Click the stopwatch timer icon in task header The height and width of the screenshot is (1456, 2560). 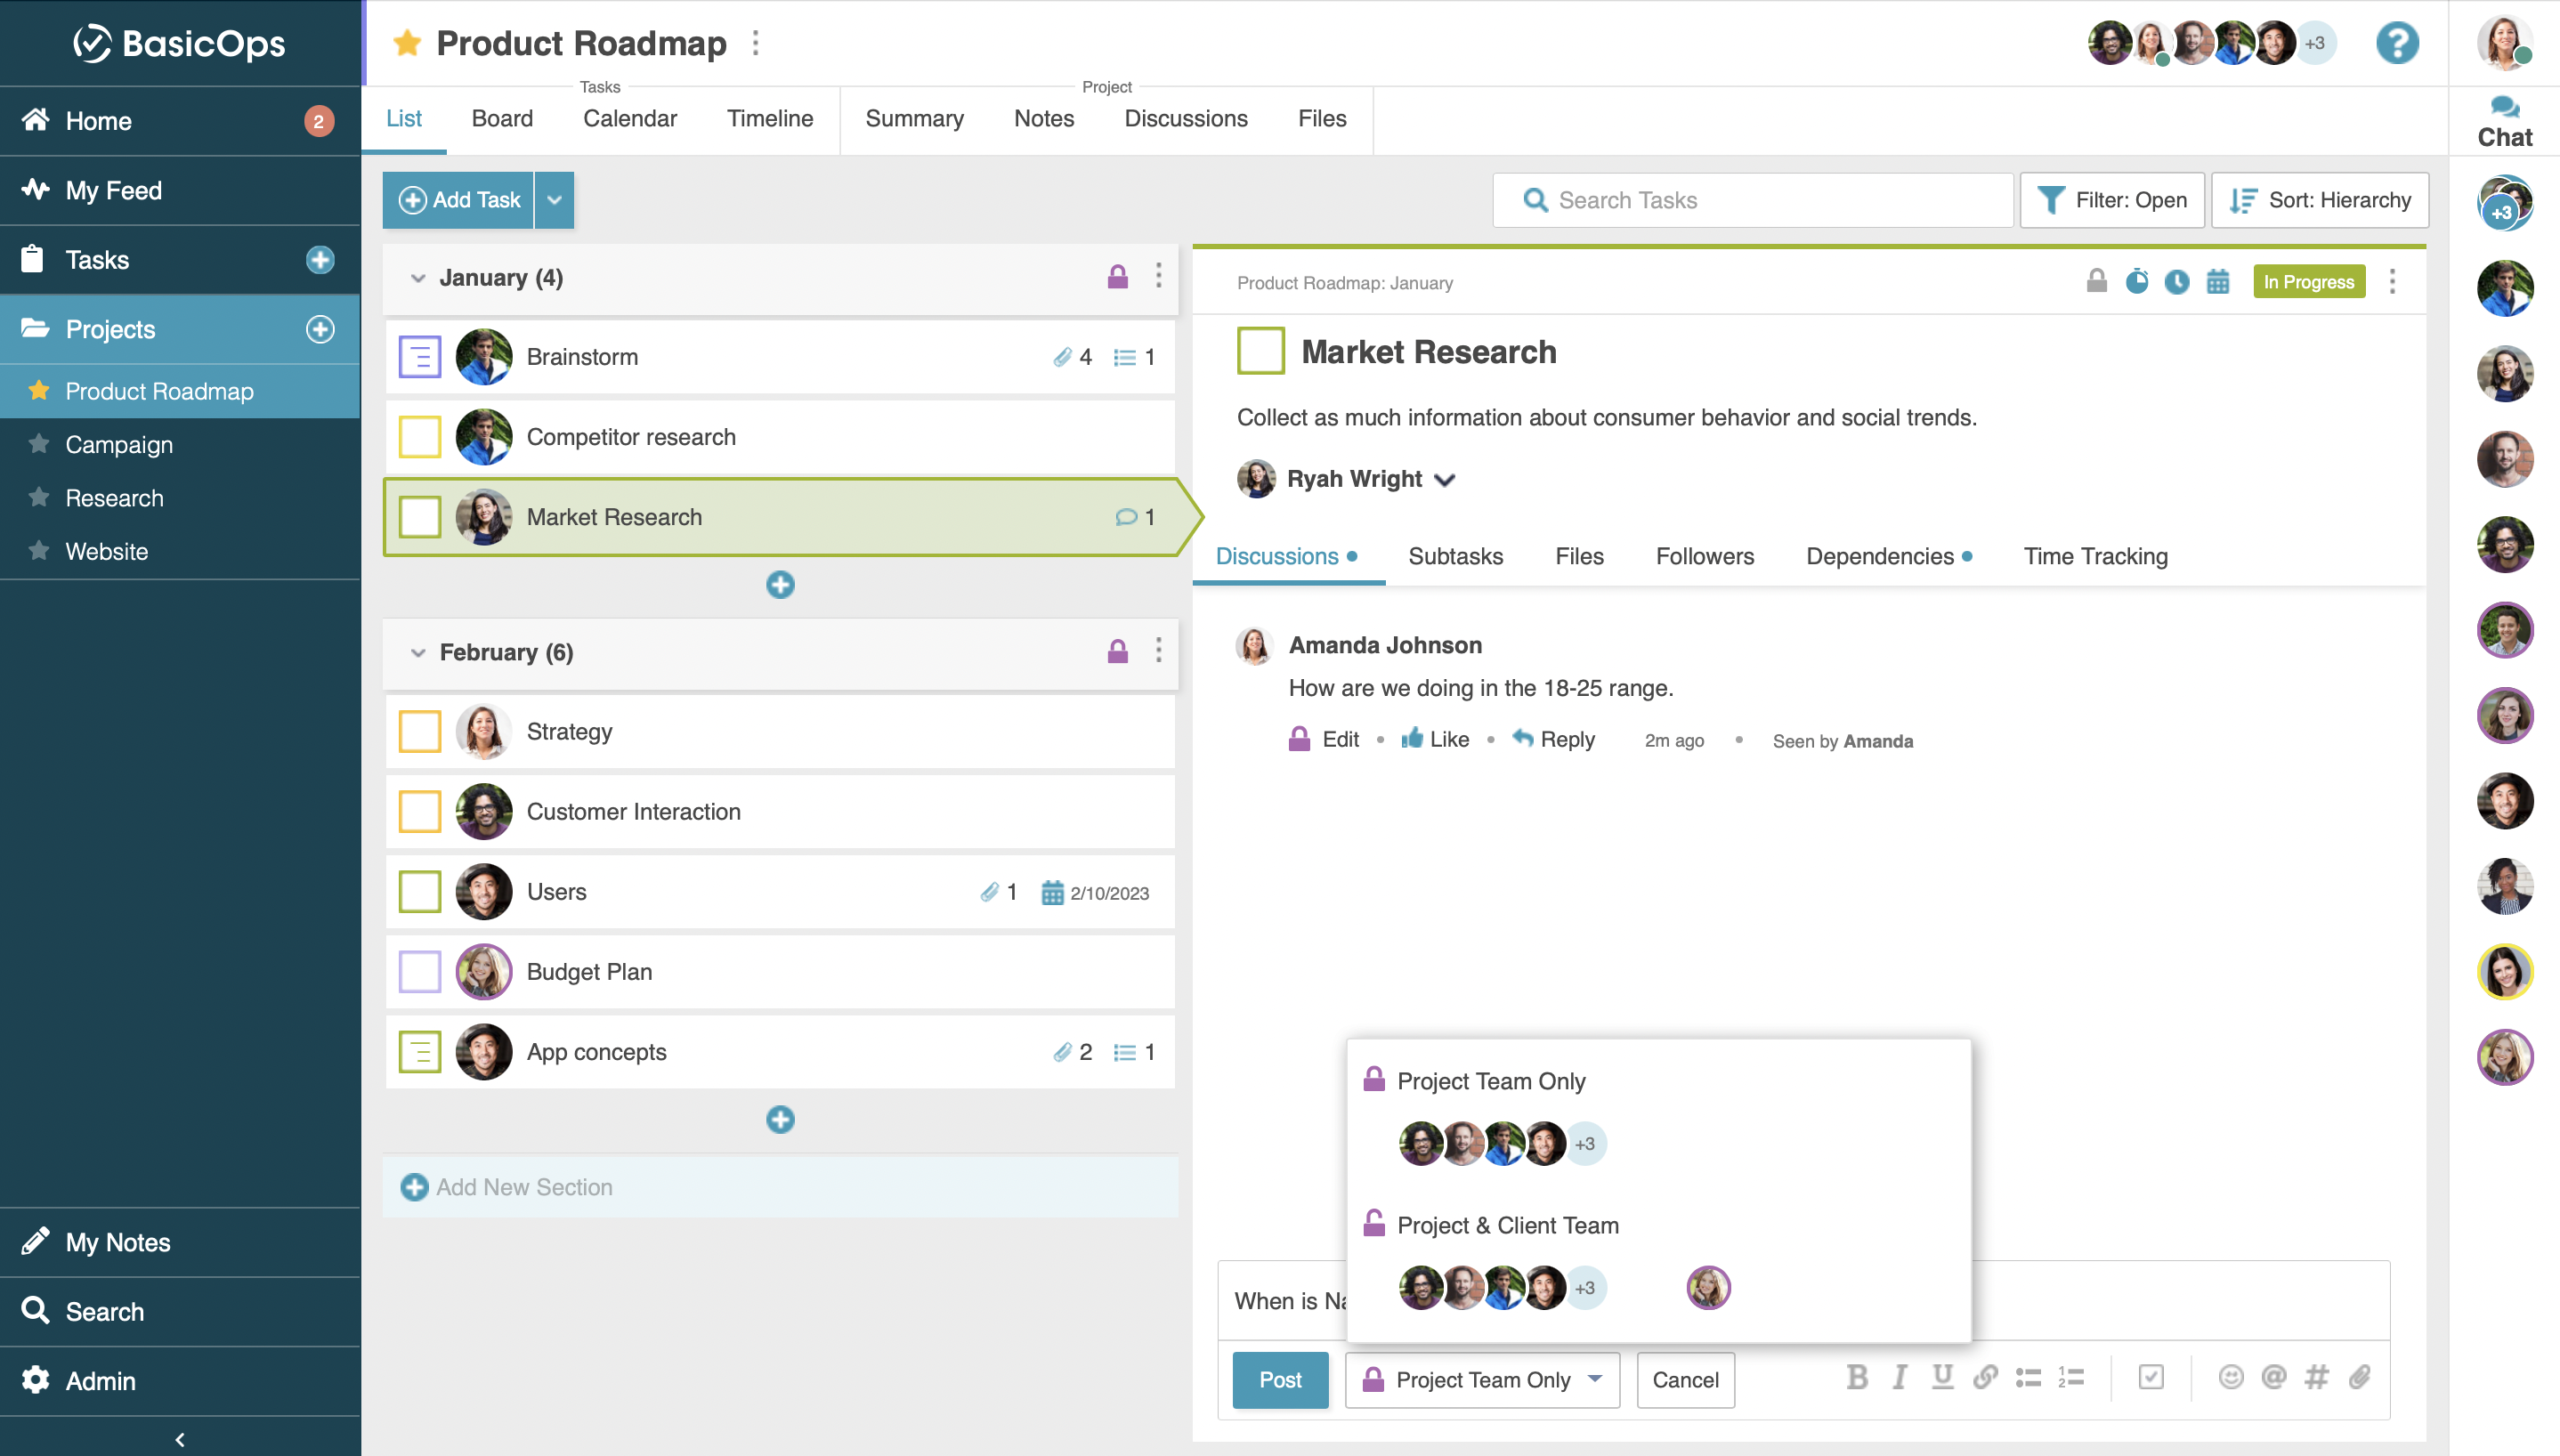[2137, 282]
